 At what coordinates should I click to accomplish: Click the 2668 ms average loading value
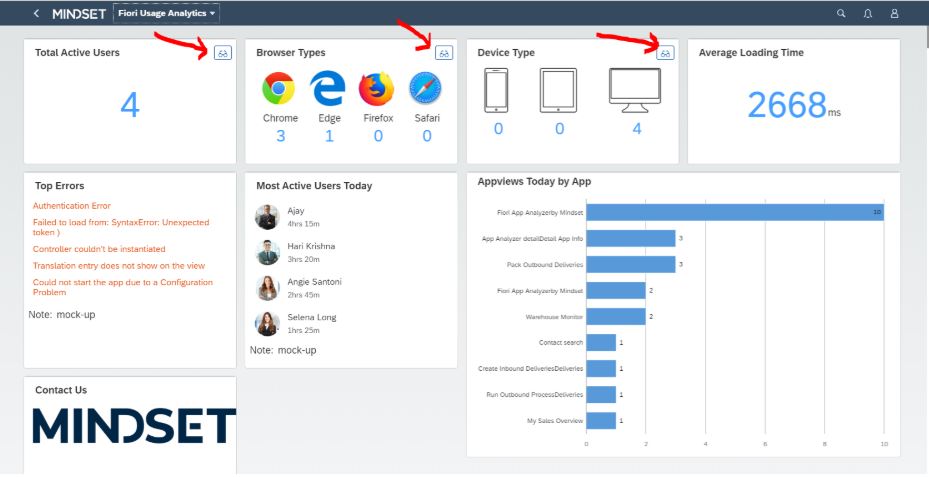coord(794,105)
